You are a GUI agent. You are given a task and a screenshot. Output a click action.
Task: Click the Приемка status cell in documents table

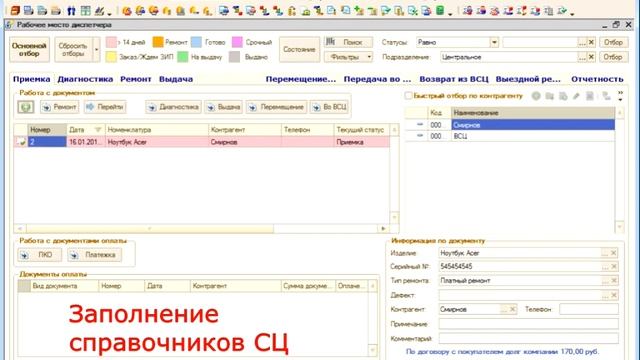click(362, 142)
